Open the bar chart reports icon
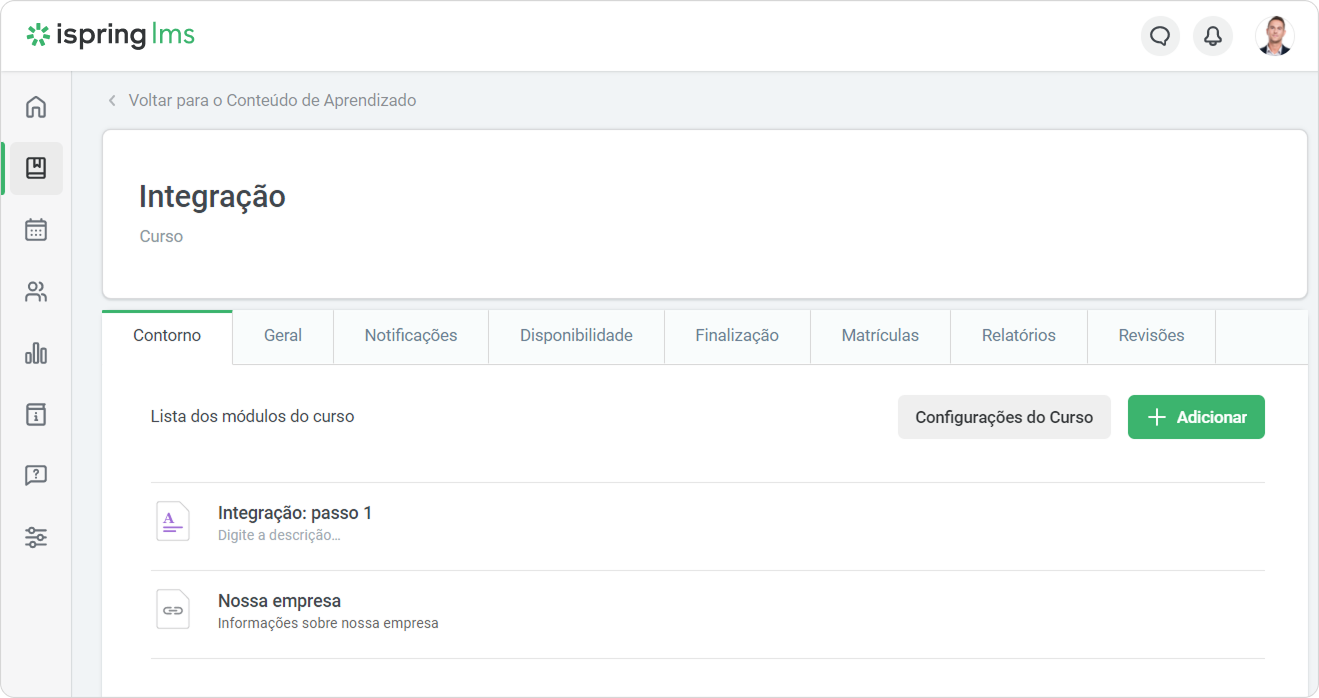The image size is (1319, 698). coord(36,353)
